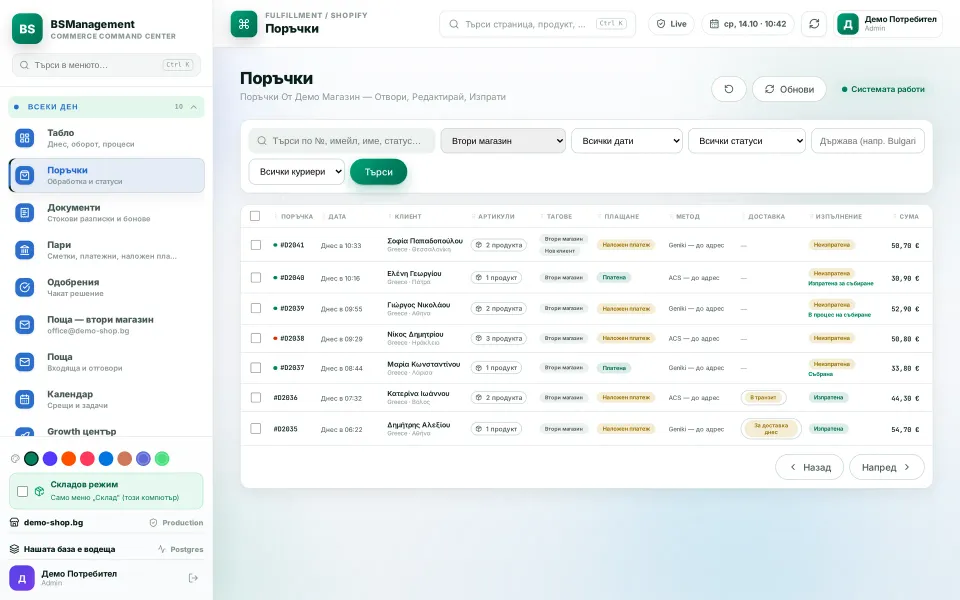960x600 pixels.
Task: Select the Поръчки menu item
Action: coord(106,175)
